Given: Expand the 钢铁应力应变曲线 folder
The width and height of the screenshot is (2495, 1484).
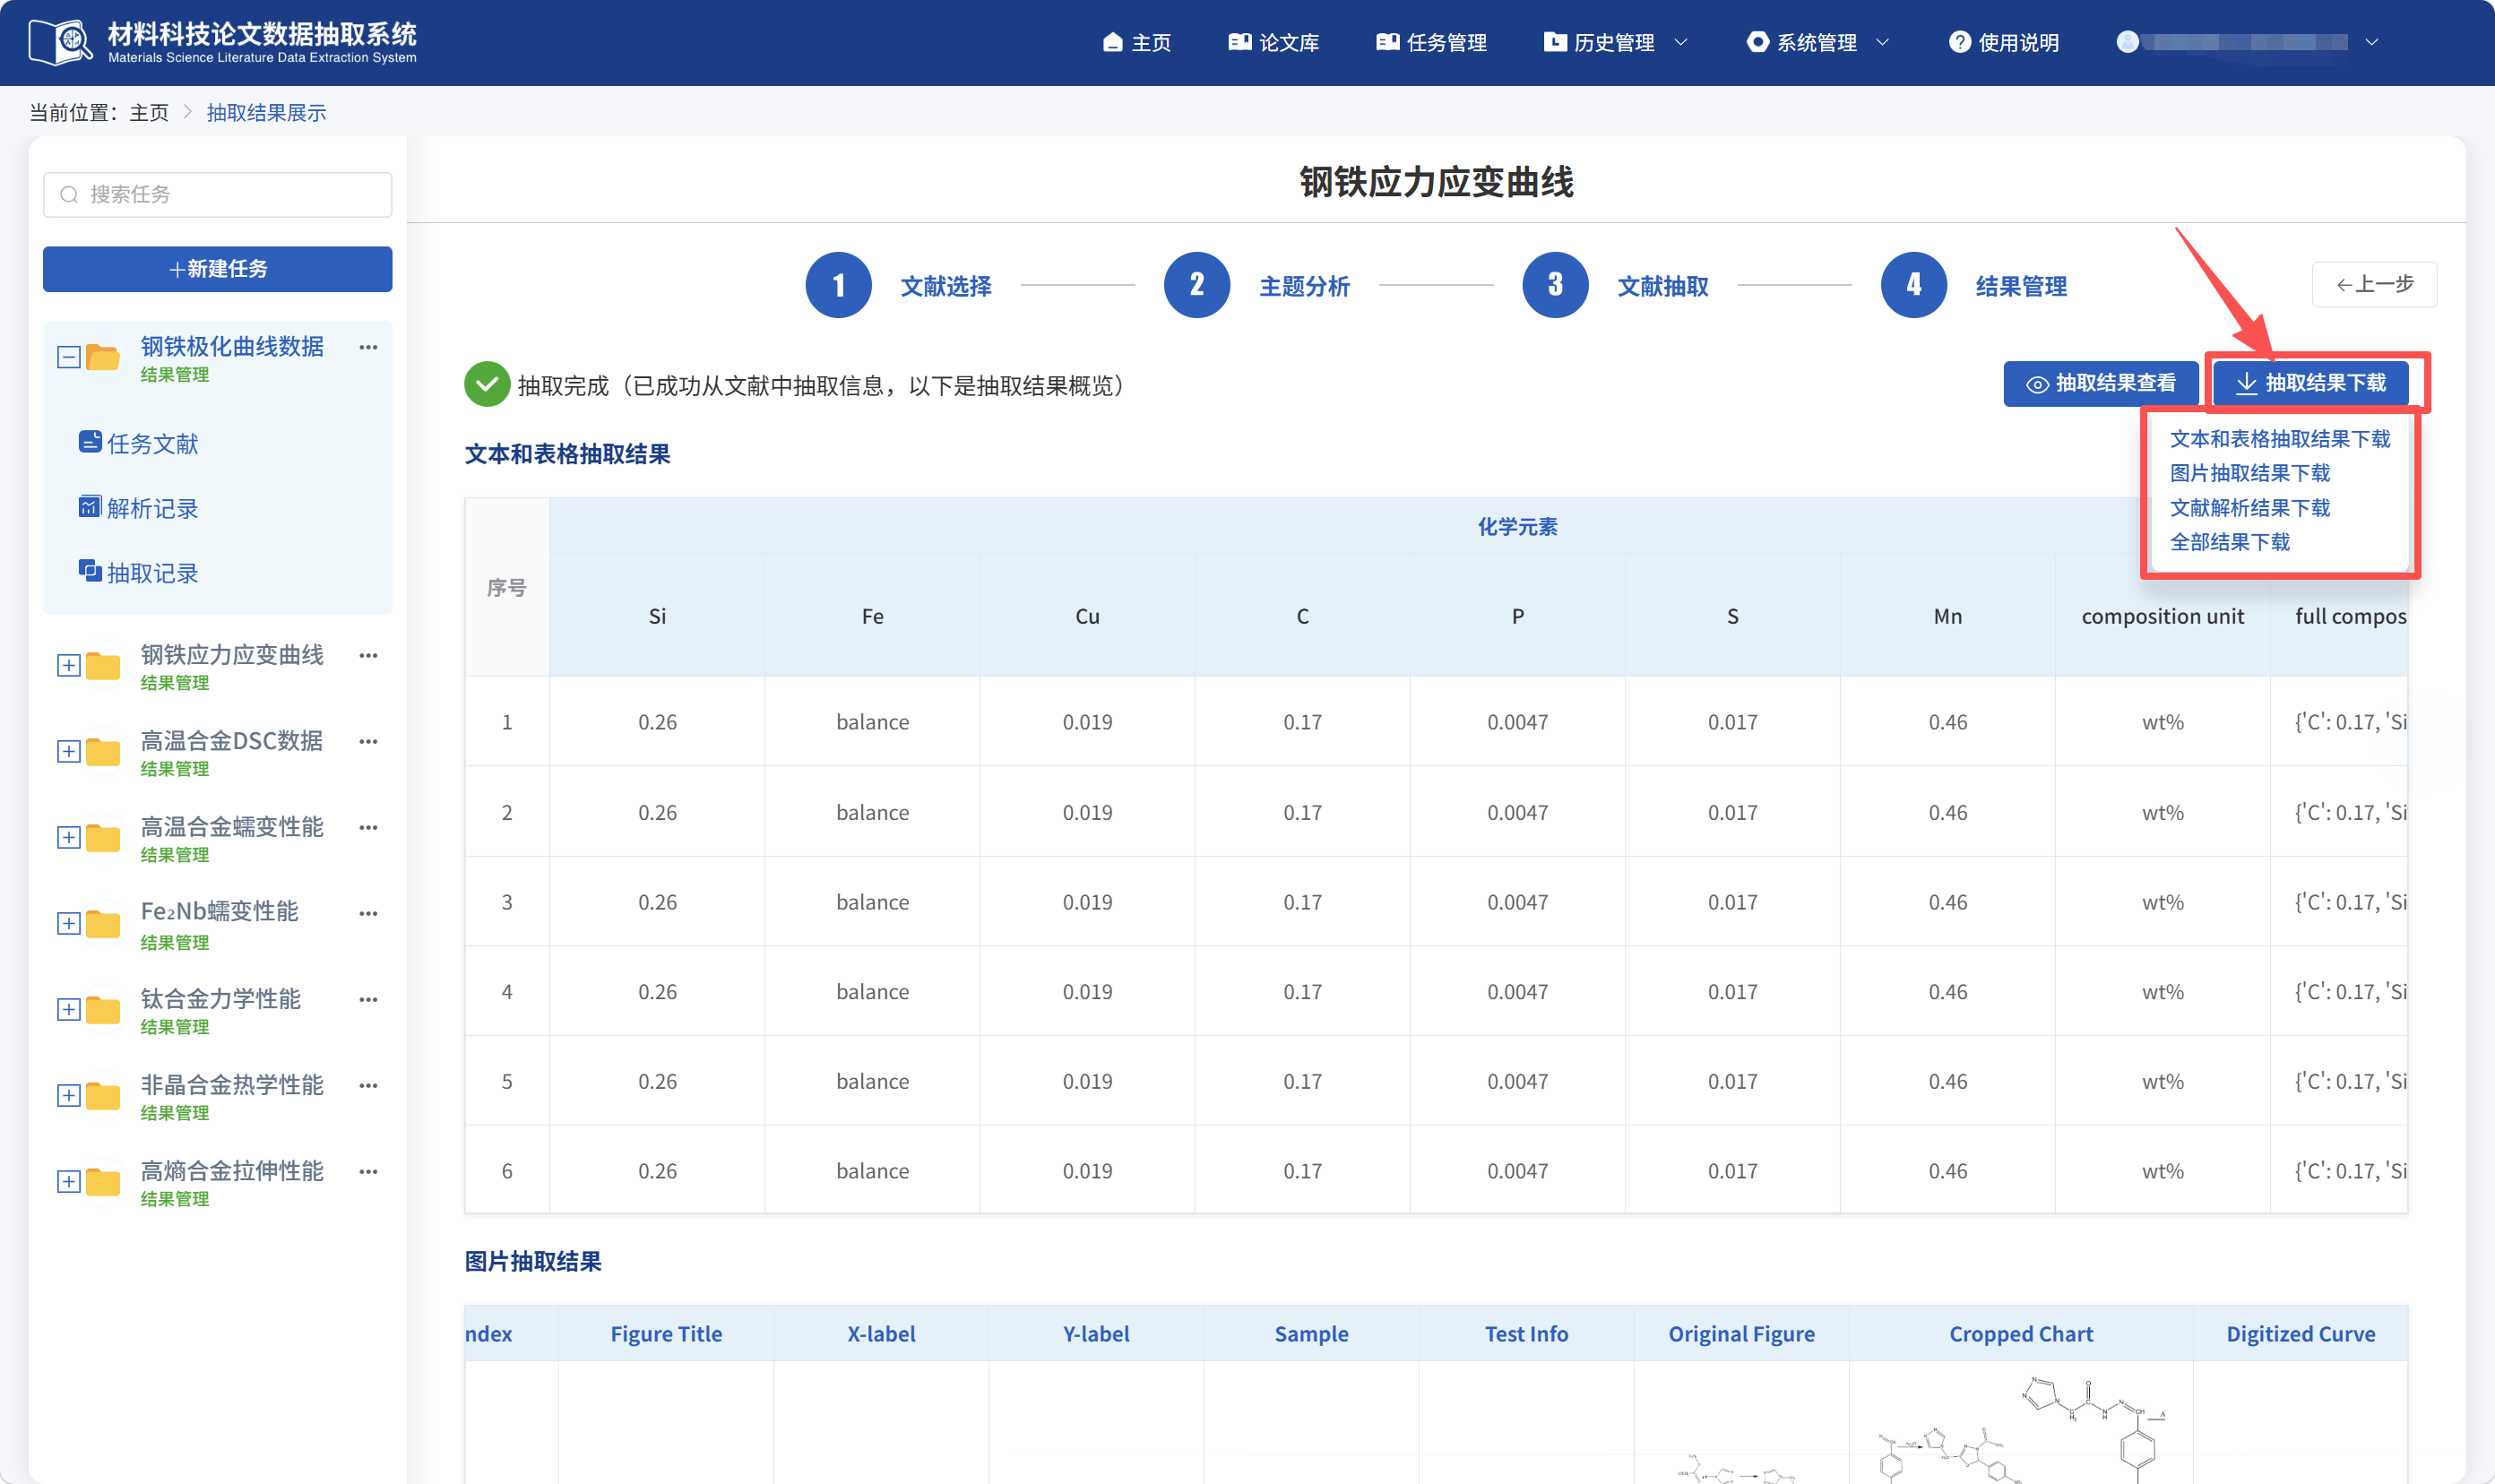Looking at the screenshot, I should 68,665.
